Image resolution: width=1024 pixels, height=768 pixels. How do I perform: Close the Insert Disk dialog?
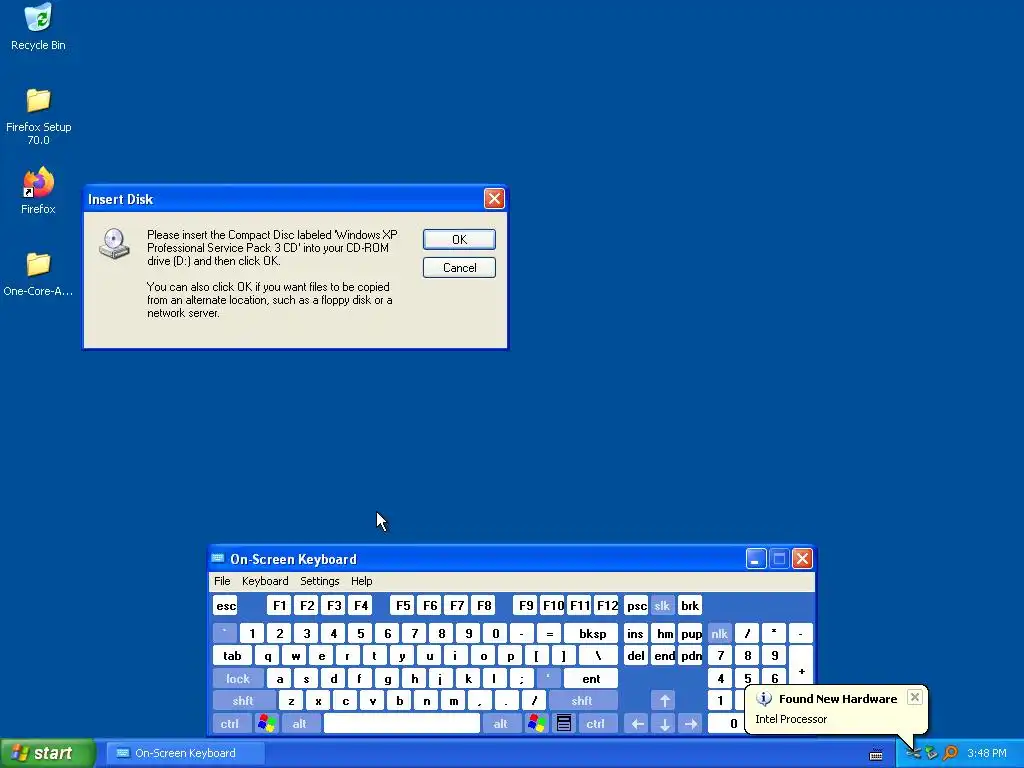tap(494, 199)
